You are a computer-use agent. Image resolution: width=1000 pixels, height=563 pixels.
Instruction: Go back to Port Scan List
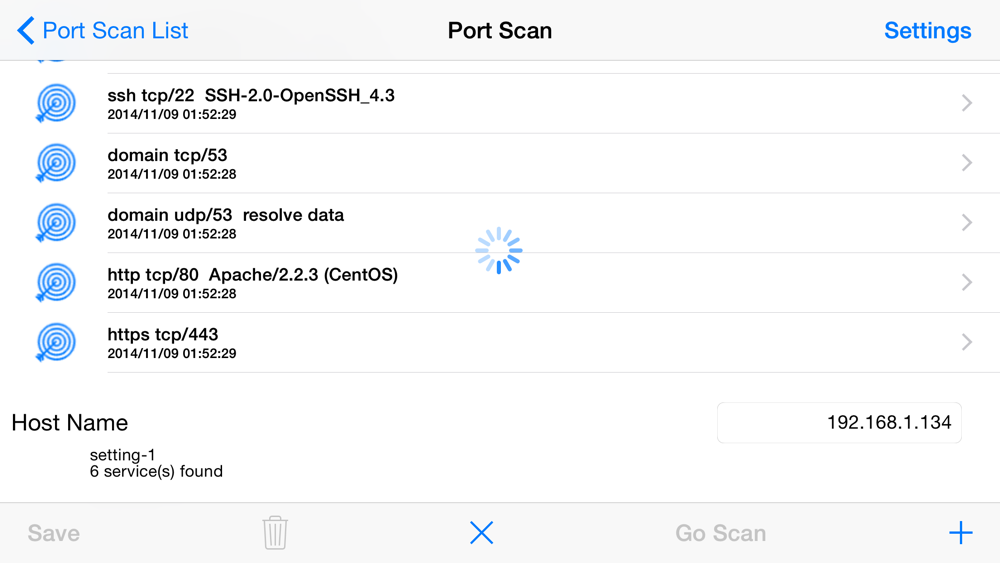pyautogui.click(x=103, y=31)
